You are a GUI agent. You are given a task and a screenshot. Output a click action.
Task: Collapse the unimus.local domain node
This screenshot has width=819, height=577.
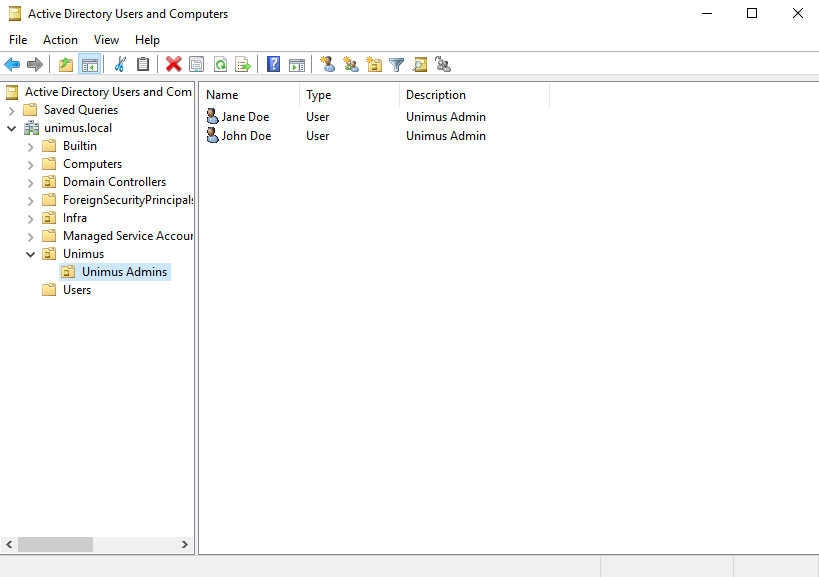[11, 127]
